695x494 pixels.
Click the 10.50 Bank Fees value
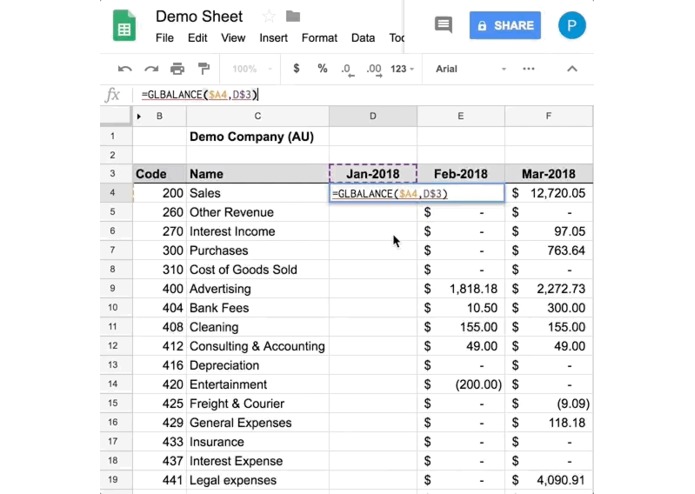tap(461, 307)
